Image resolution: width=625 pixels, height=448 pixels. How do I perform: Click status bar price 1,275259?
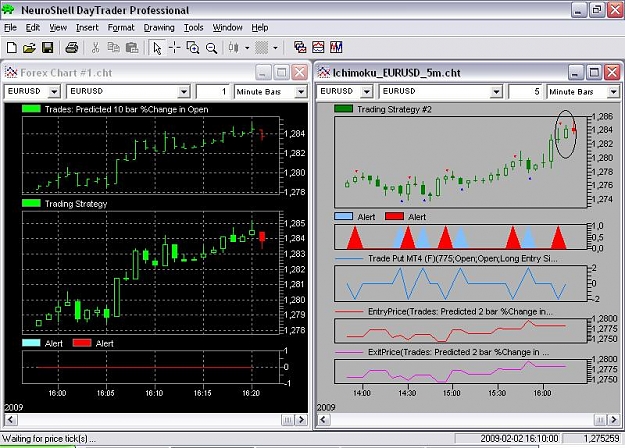(x=601, y=439)
